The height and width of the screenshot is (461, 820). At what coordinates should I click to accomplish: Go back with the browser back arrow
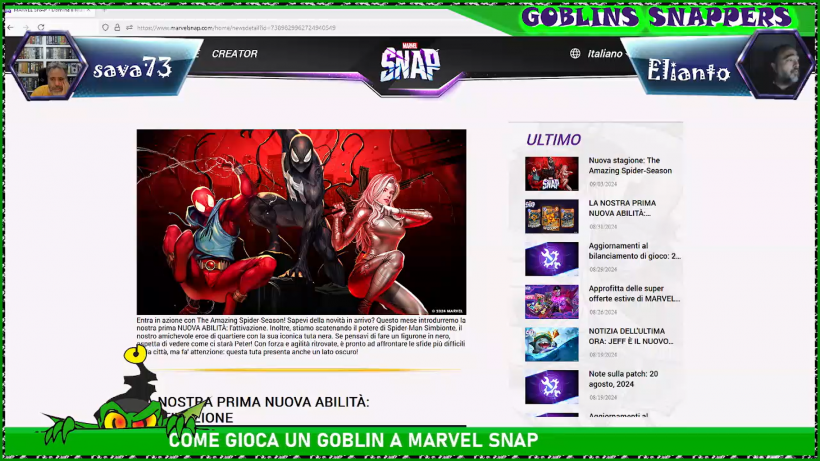pos(11,27)
